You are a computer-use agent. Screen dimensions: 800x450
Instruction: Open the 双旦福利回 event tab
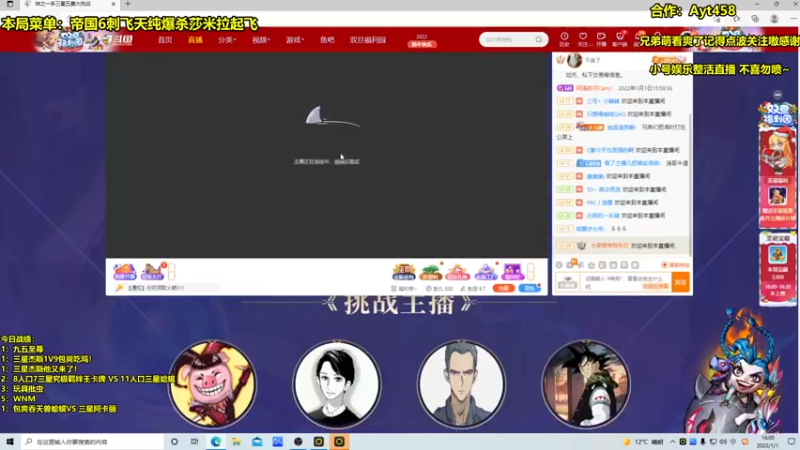click(368, 40)
